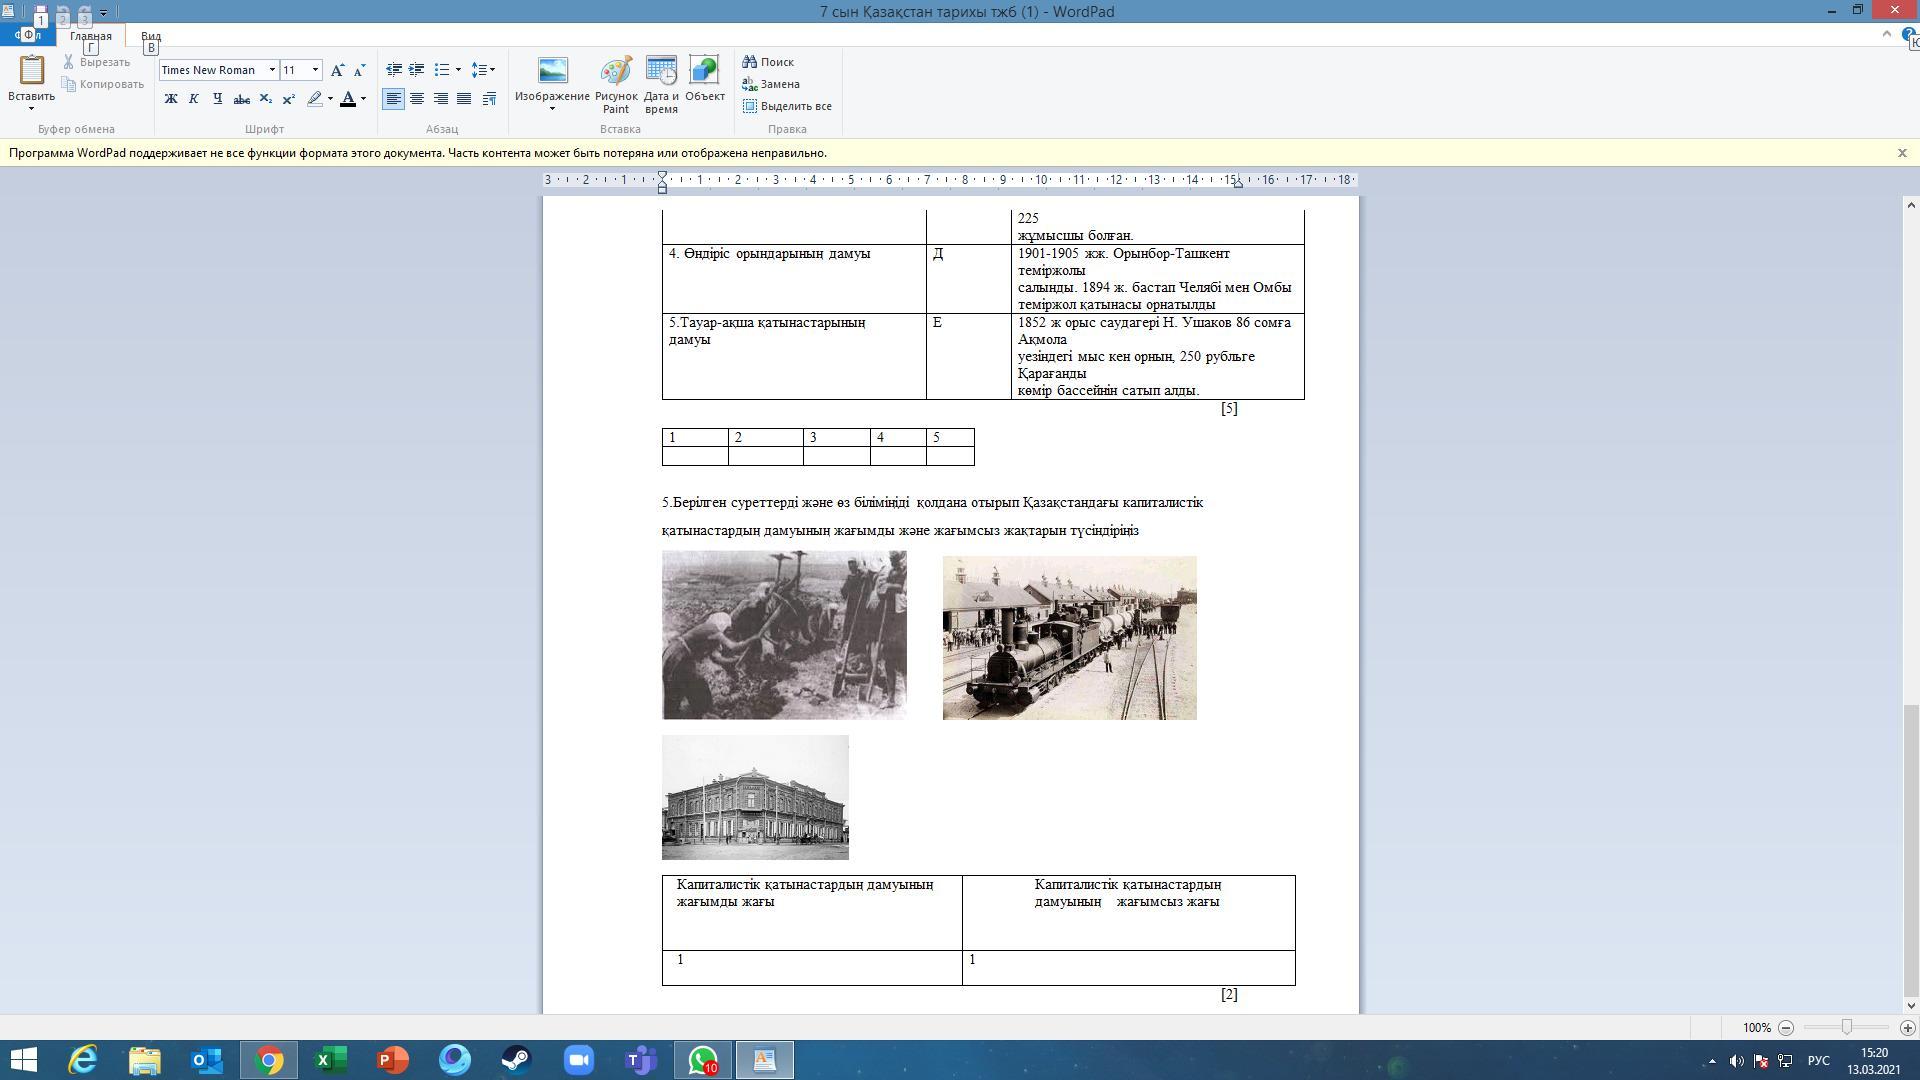This screenshot has height=1080, width=1920.
Task: Switch to the Вид tab
Action: [x=151, y=36]
